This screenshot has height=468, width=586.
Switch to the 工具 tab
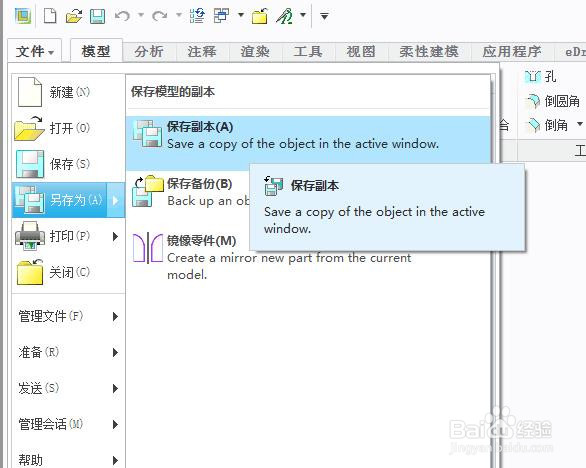click(308, 51)
